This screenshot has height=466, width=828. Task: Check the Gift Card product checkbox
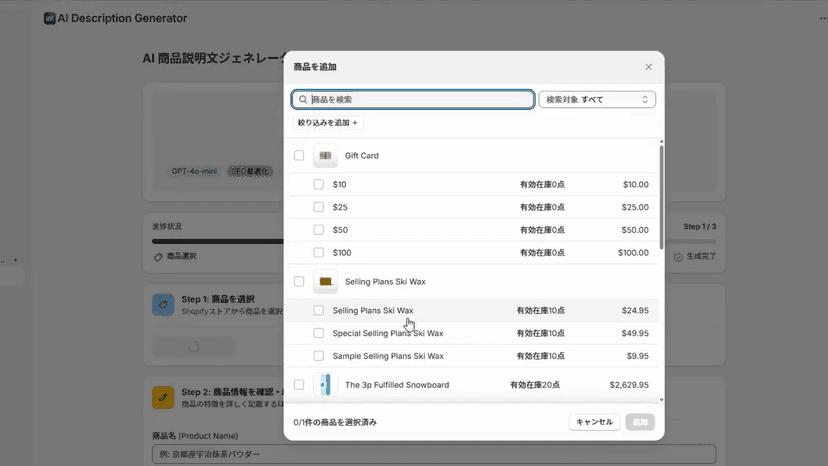[x=299, y=155]
